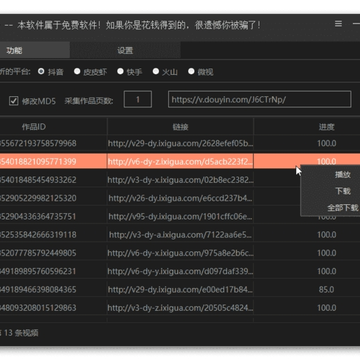Click ID cell ending 9189466398084365
Screen dimensions: 360x360
(38, 290)
